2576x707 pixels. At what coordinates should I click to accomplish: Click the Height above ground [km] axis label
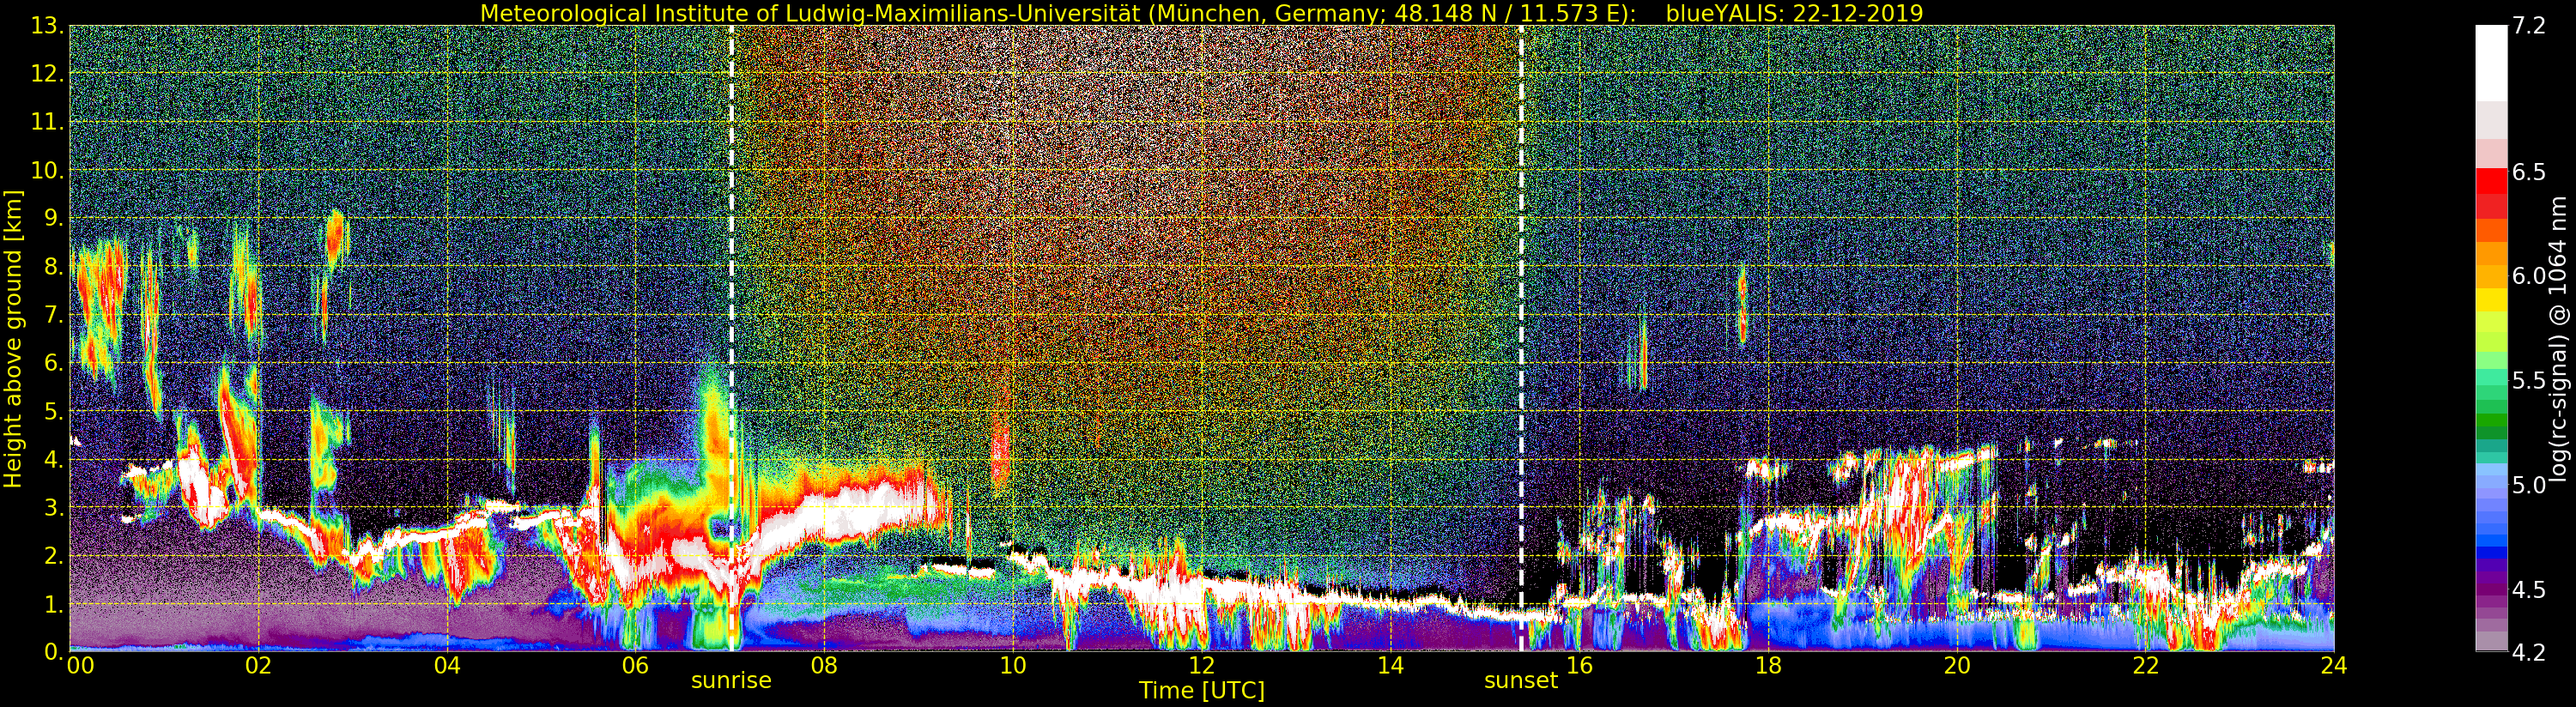point(13,338)
